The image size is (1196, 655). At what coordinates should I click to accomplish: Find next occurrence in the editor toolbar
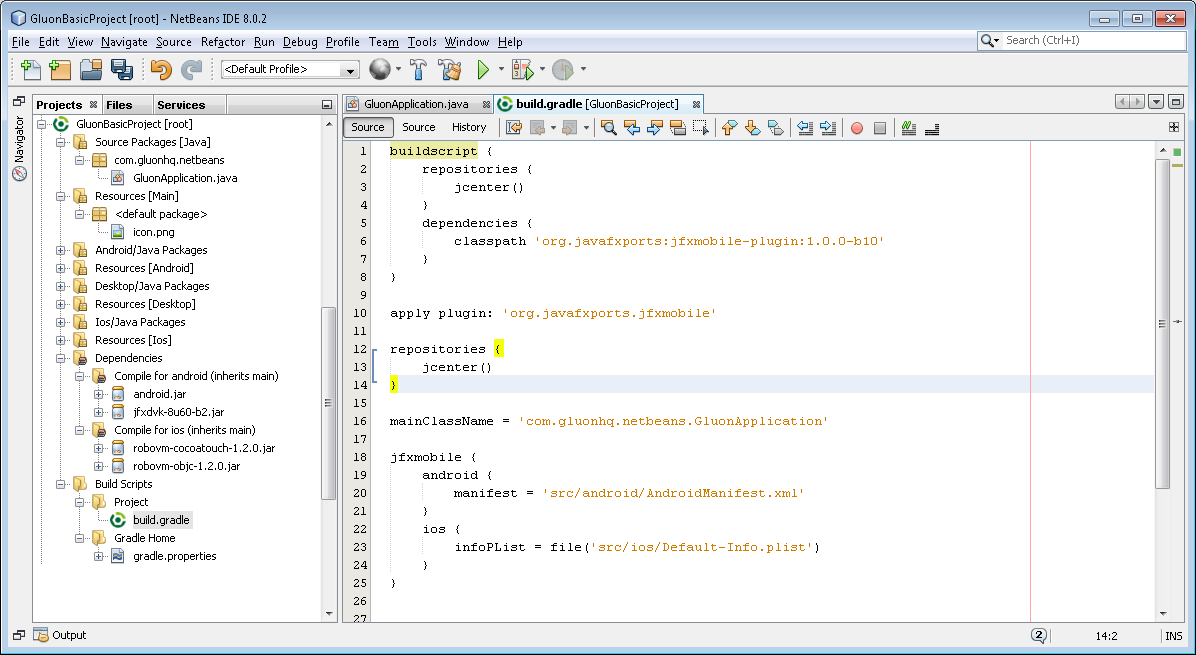(x=654, y=127)
